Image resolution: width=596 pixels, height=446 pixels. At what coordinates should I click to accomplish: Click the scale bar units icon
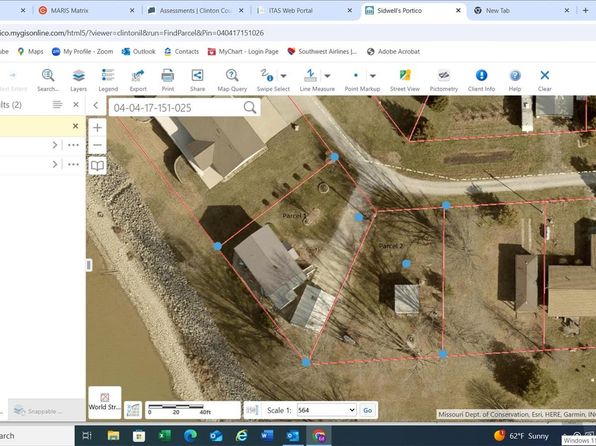click(133, 410)
